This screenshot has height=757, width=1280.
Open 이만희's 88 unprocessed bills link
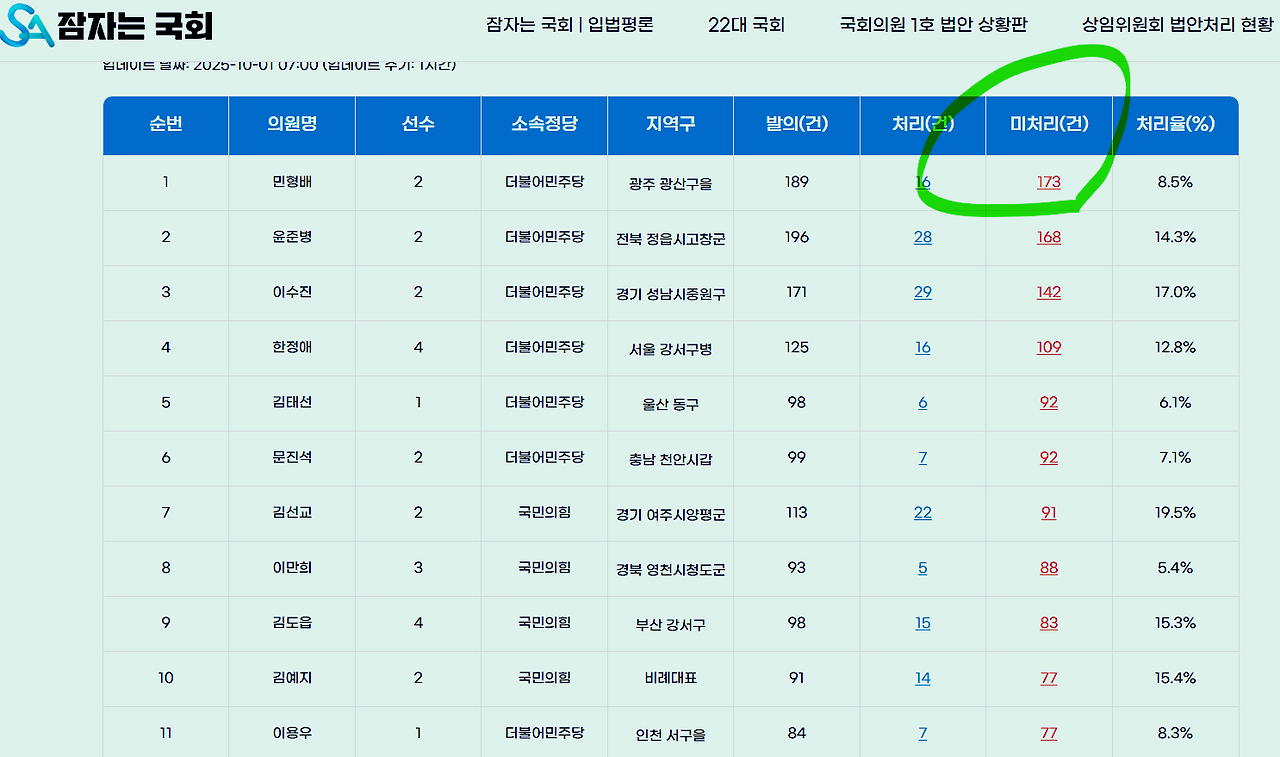pos(1048,568)
